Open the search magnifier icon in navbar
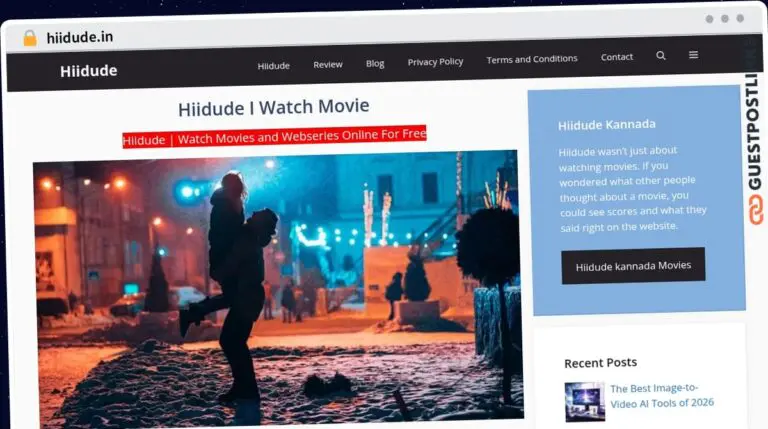 point(661,56)
